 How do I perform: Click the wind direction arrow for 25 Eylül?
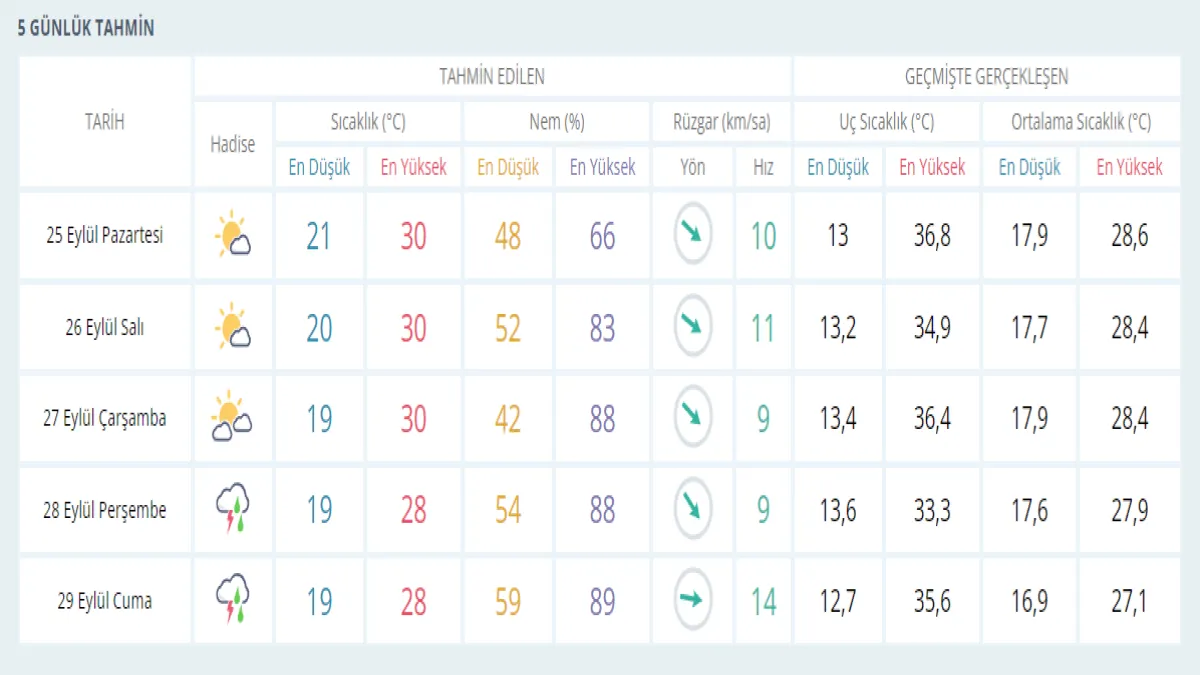[692, 235]
